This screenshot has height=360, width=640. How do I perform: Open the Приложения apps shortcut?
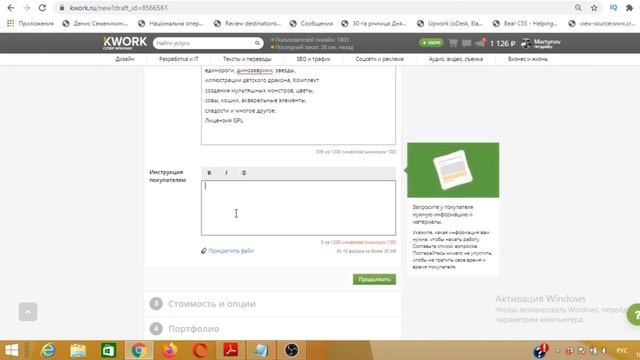coord(30,24)
